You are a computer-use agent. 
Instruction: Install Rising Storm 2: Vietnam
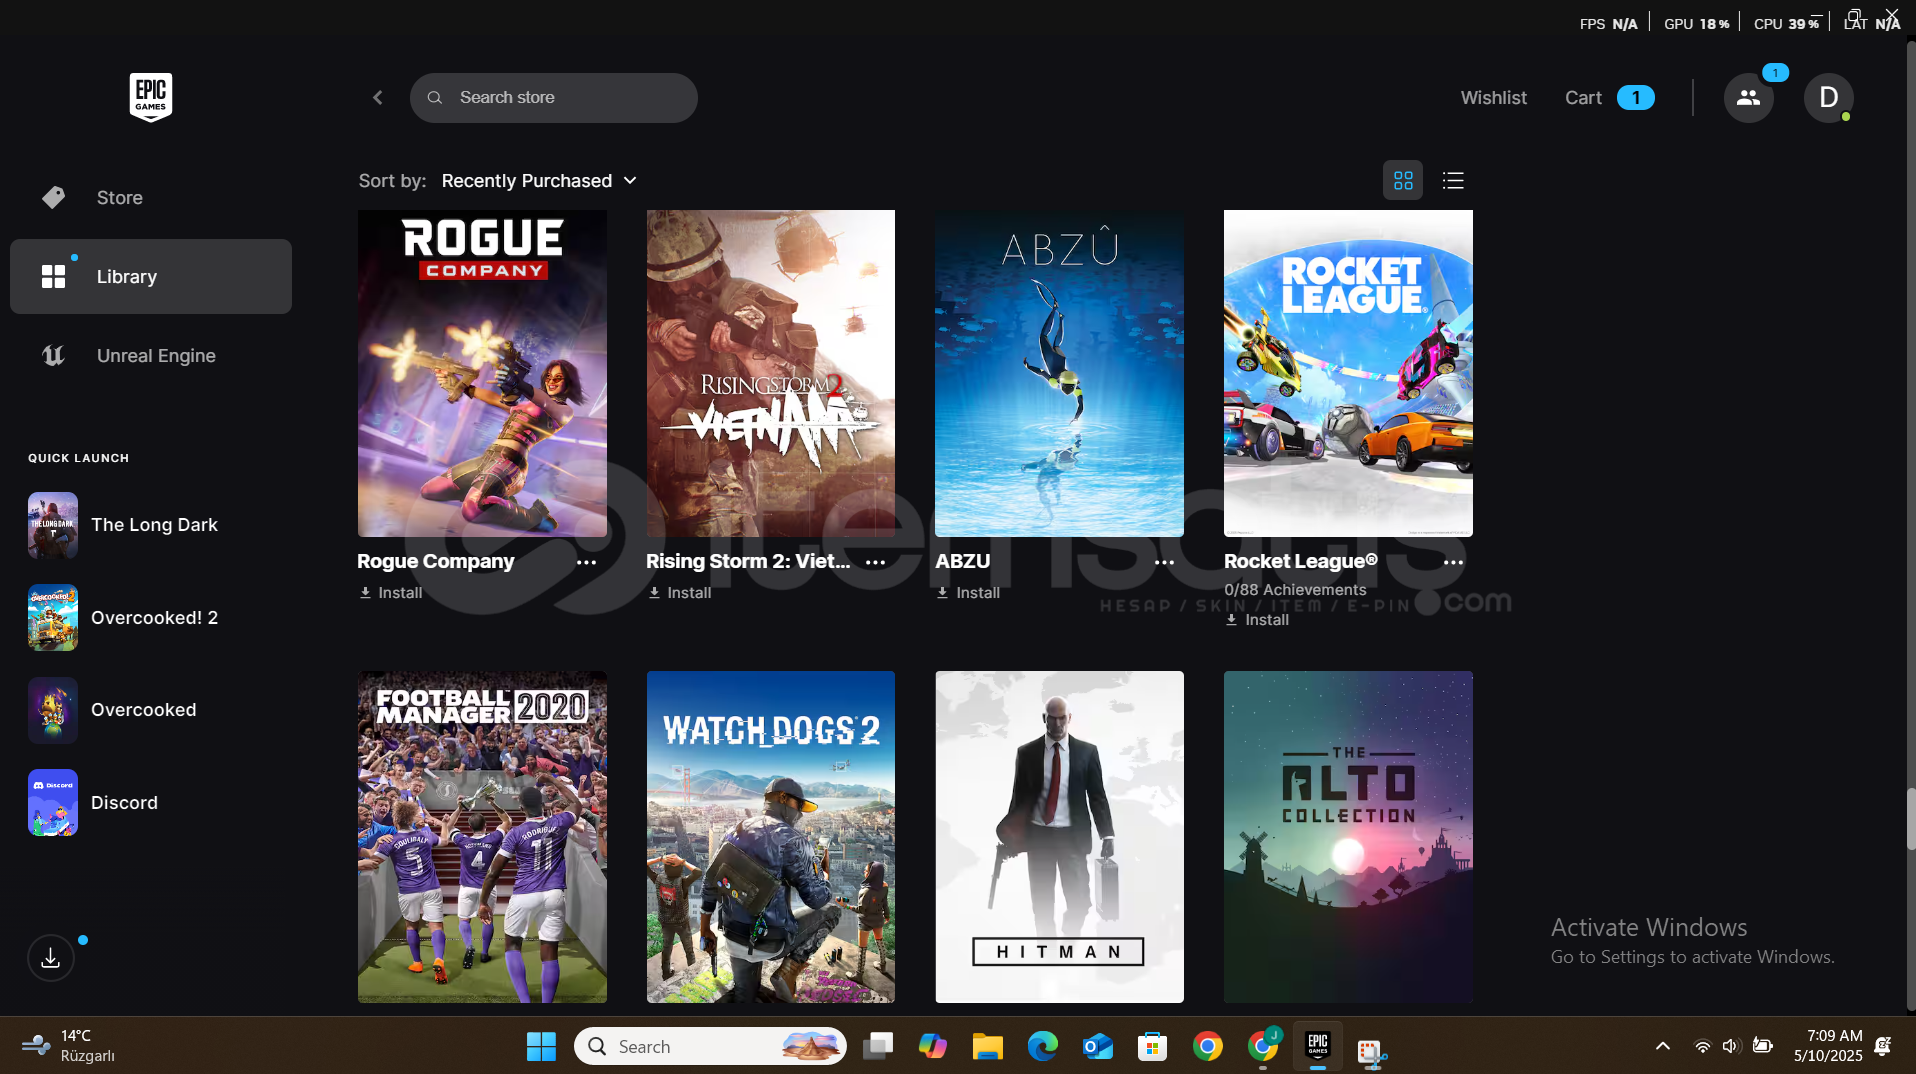tap(680, 593)
